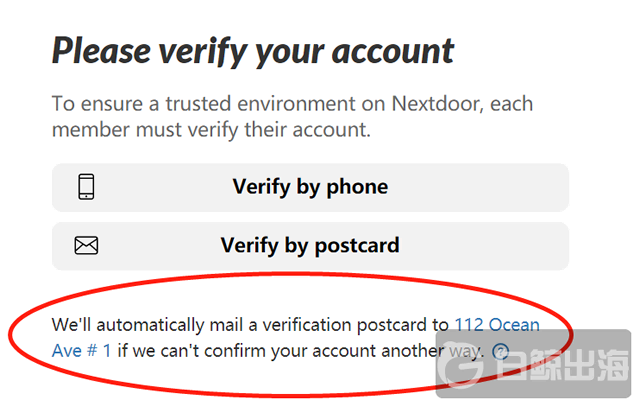This screenshot has width=640, height=406.
Task: Click the "Ave # 1" address link portion
Action: coord(82,351)
